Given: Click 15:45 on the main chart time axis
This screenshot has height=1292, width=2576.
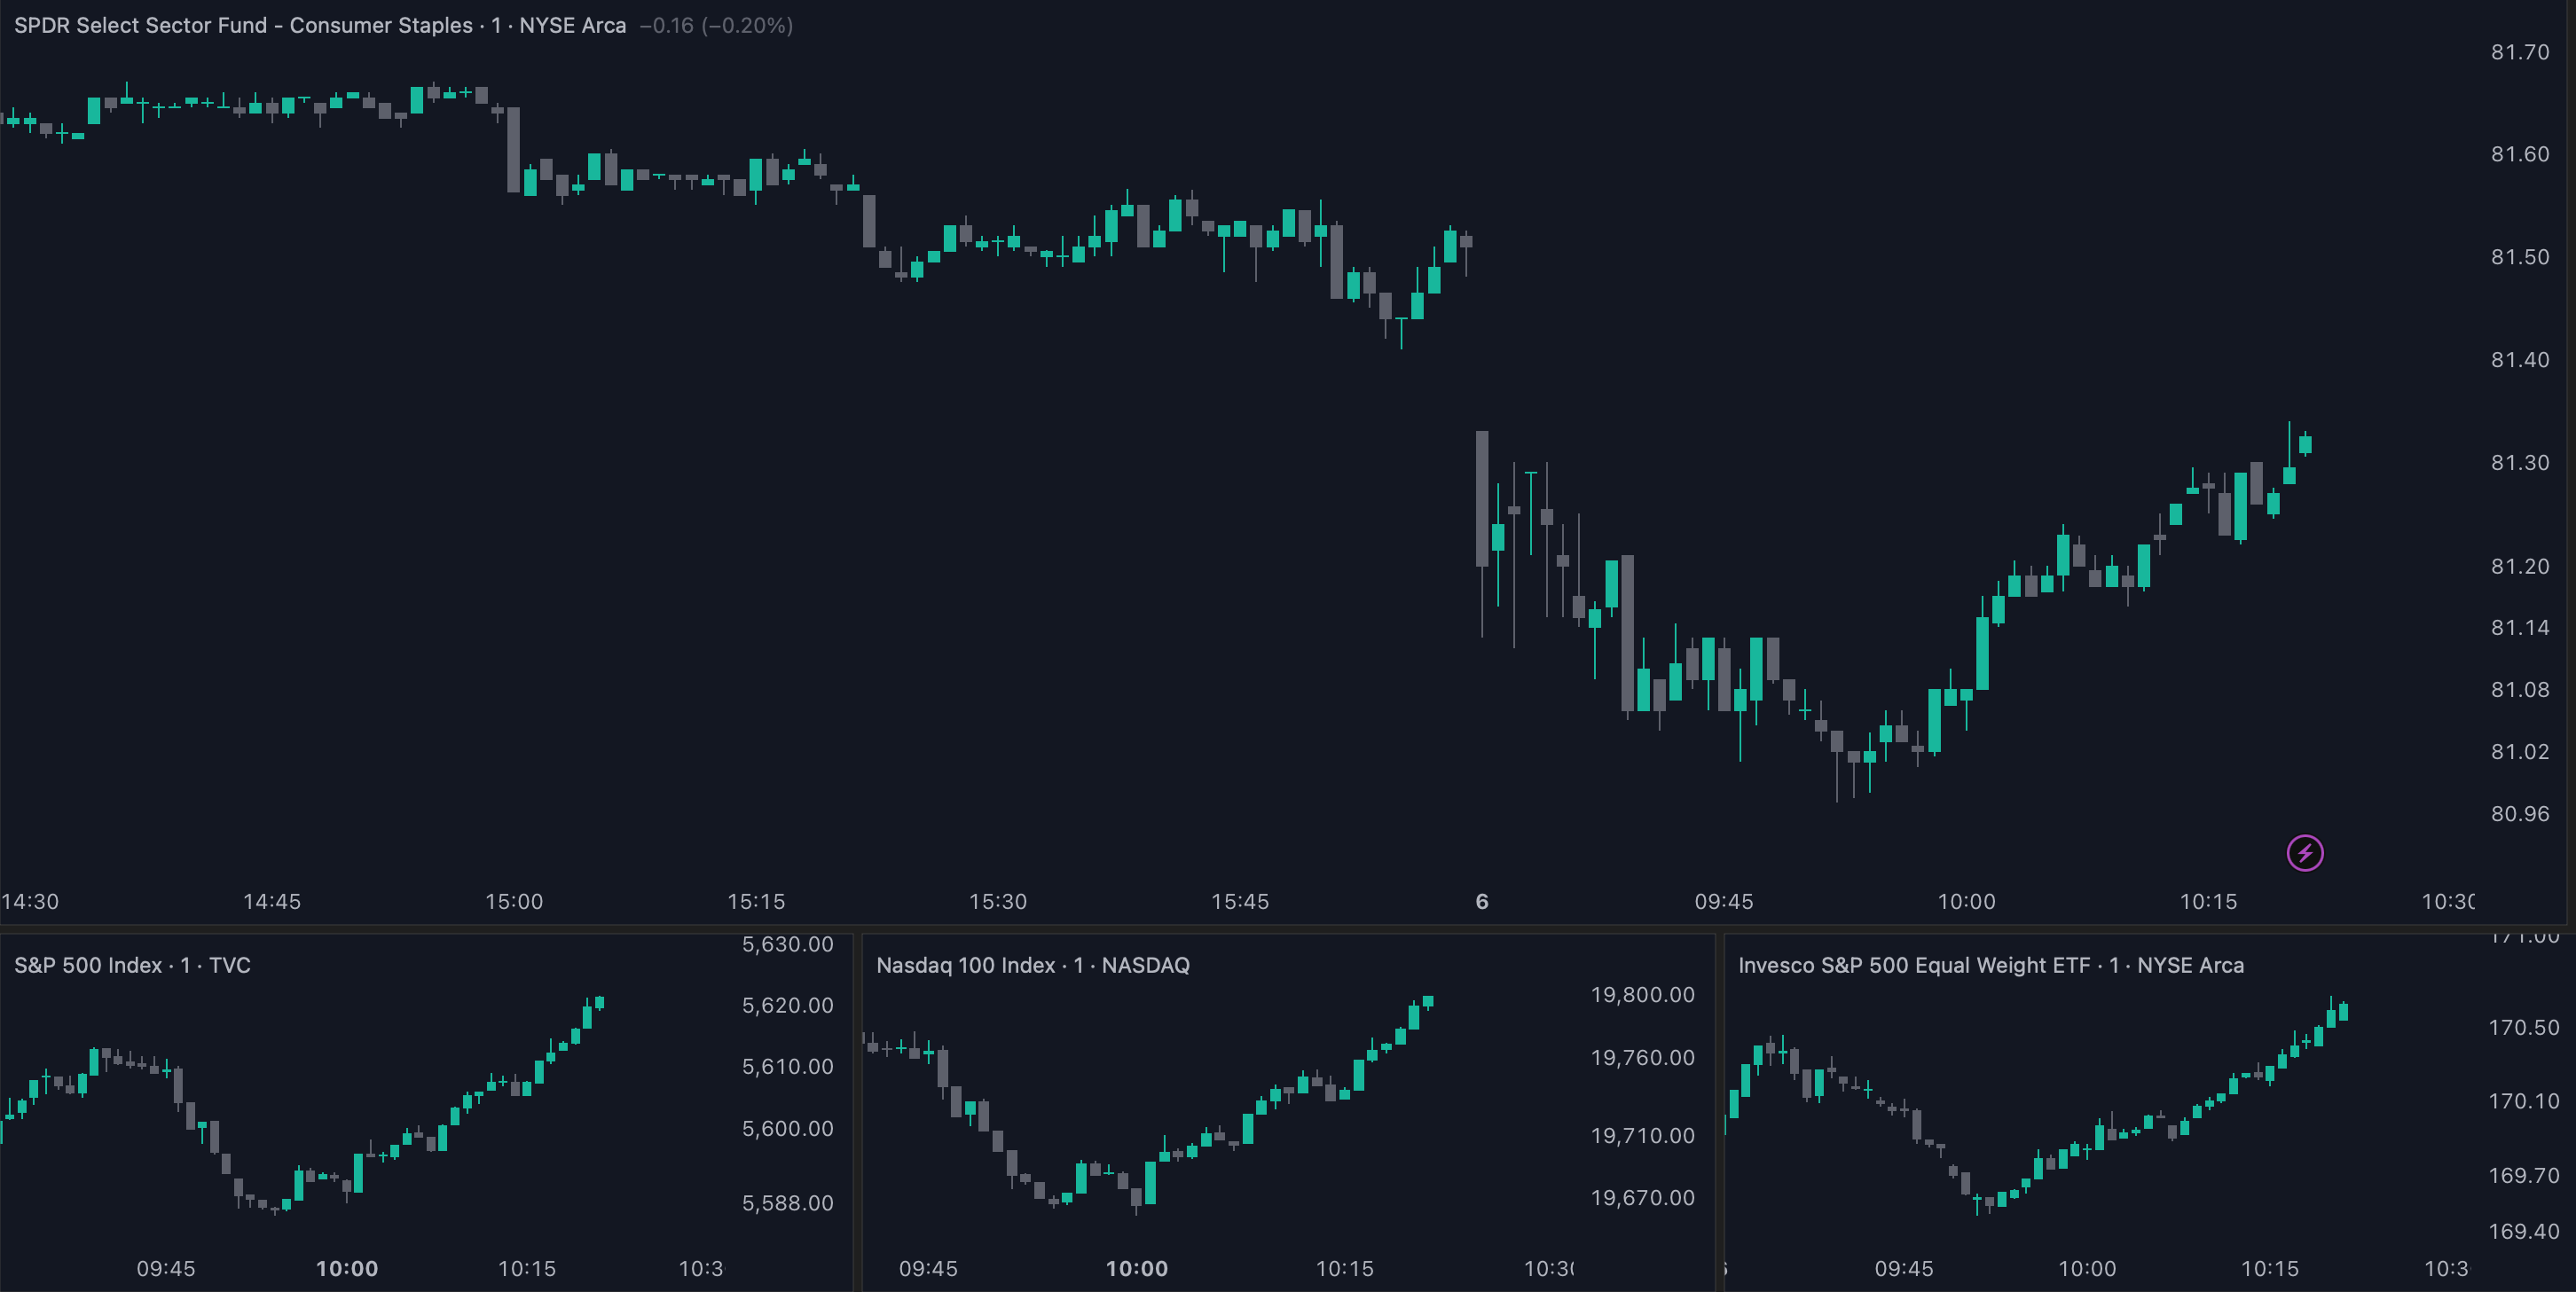Looking at the screenshot, I should click(x=1240, y=902).
